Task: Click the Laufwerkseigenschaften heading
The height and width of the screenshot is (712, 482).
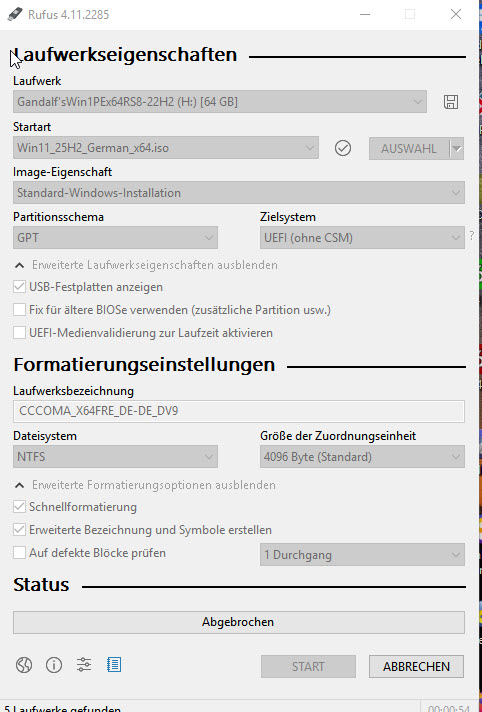Action: pos(125,55)
